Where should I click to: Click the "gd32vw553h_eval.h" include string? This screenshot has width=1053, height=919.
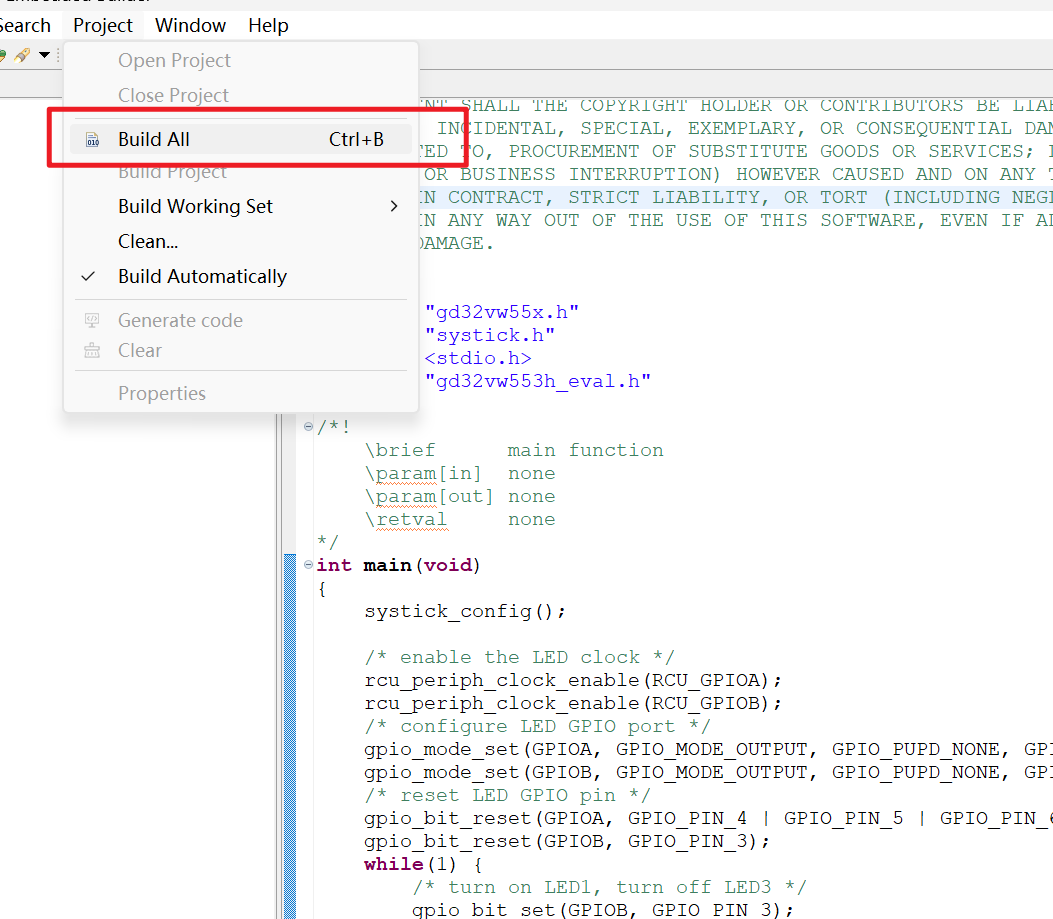(x=537, y=381)
